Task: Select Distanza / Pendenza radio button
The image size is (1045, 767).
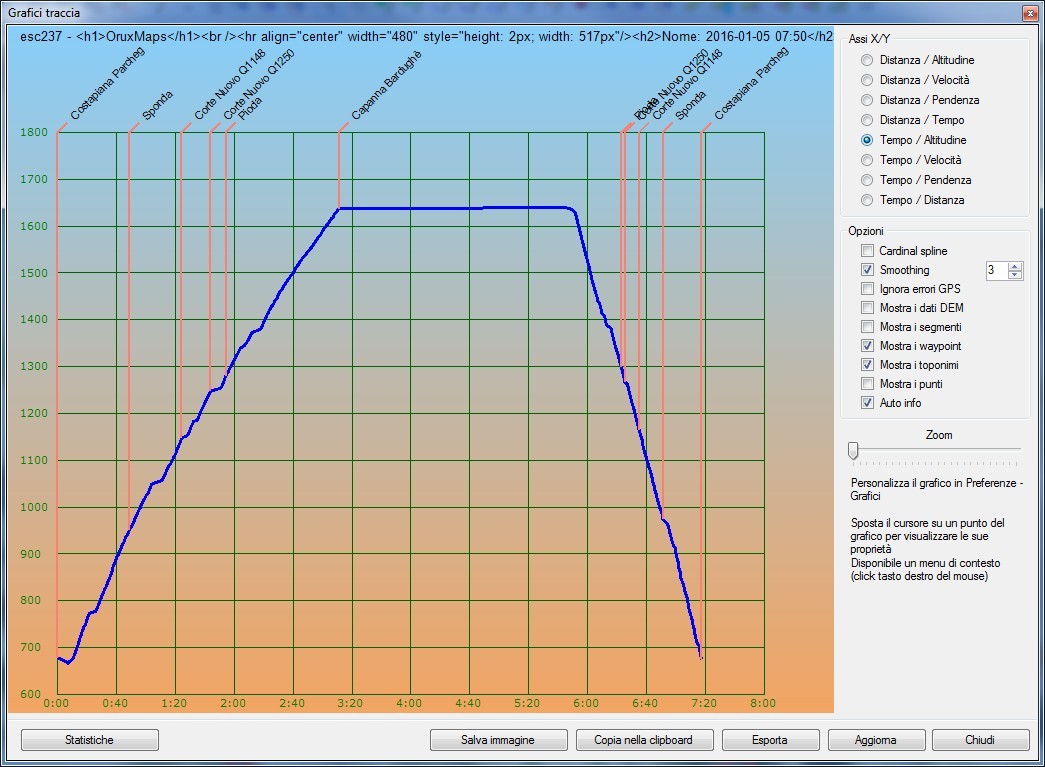Action: [867, 100]
